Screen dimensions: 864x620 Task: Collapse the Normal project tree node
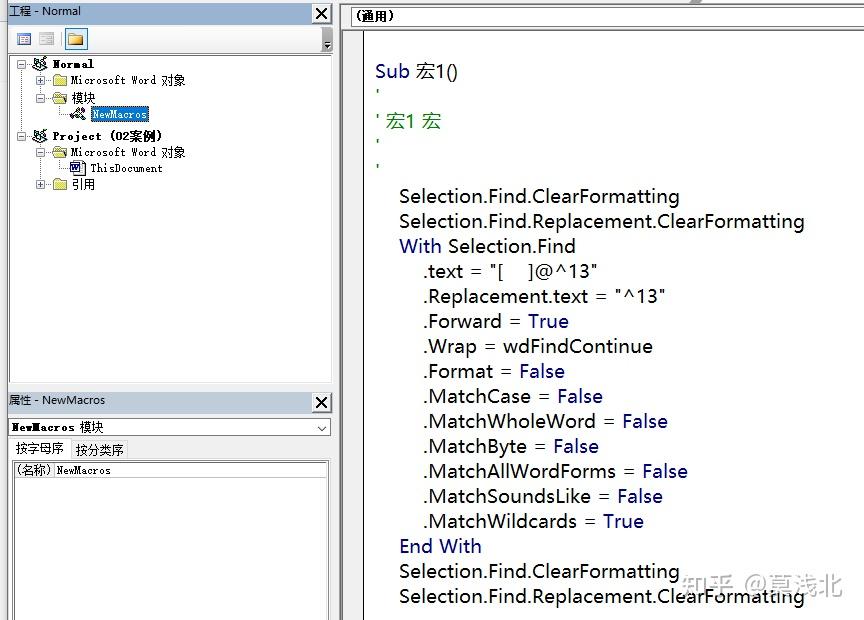21,64
